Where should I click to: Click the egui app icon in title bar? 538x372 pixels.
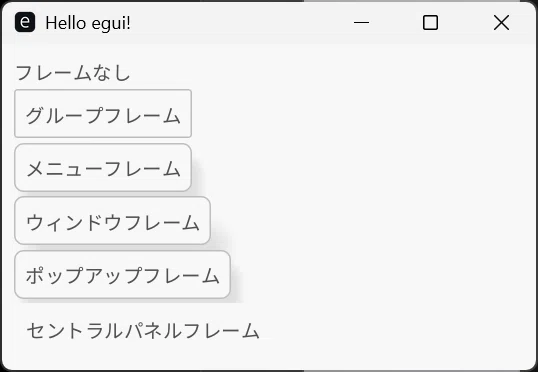pos(25,22)
